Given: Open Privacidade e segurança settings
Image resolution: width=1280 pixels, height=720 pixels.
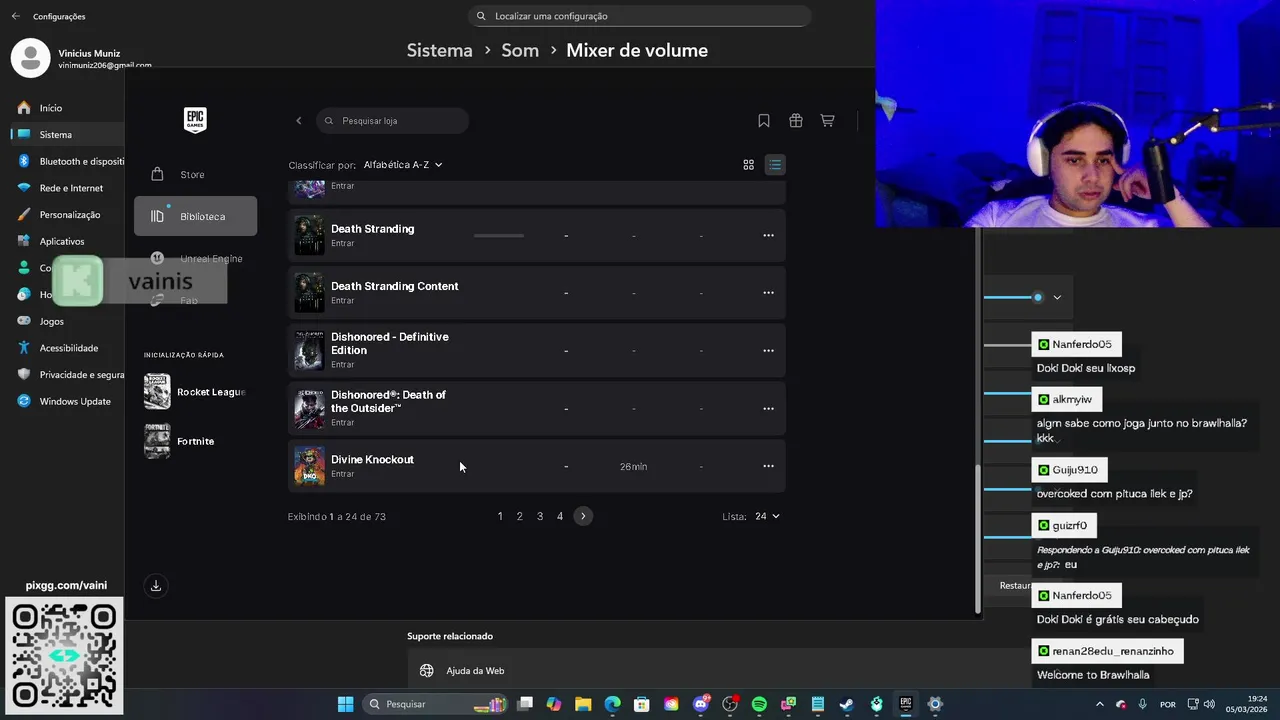Looking at the screenshot, I should tap(65, 375).
